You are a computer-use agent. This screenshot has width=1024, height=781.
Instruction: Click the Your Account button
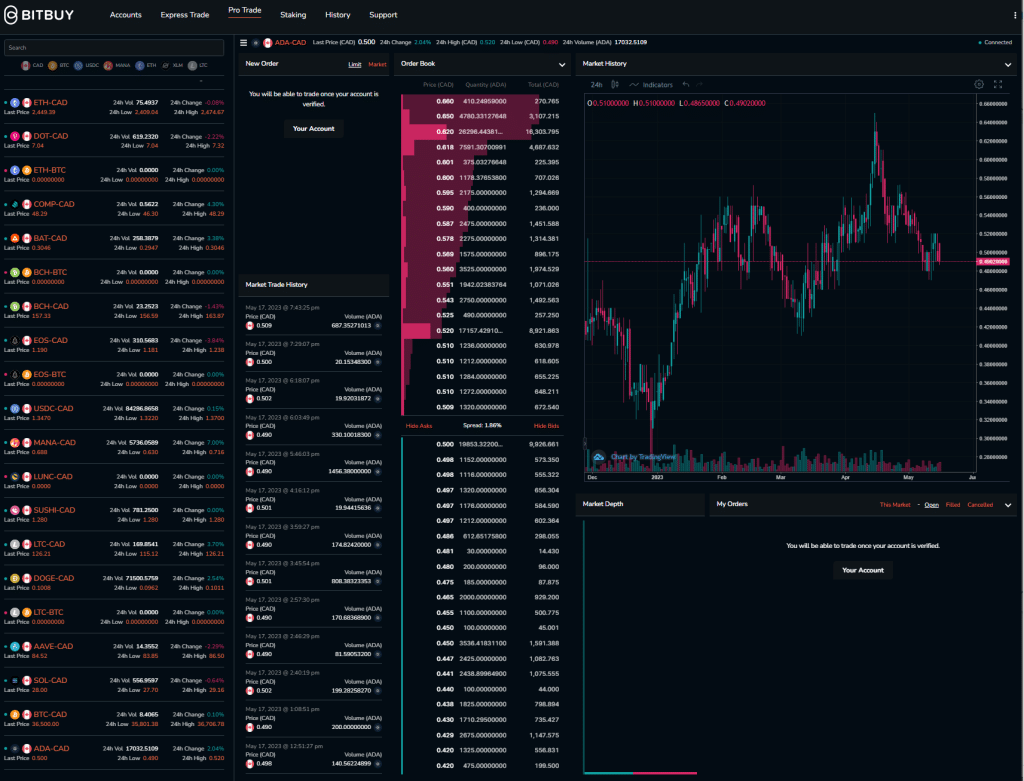click(313, 128)
